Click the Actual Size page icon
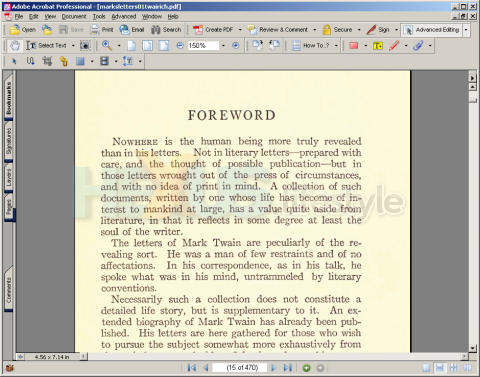Viewport: 480px width, 377px height. pyautogui.click(x=132, y=46)
